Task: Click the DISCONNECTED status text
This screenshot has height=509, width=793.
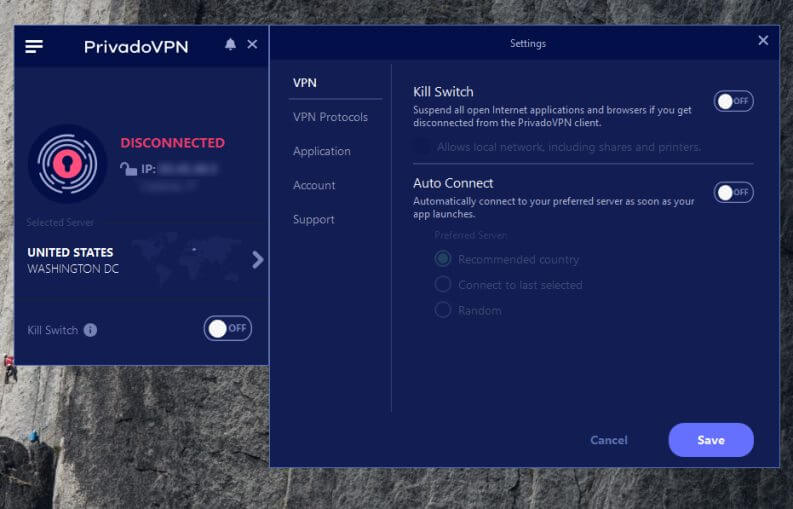Action: pos(172,143)
